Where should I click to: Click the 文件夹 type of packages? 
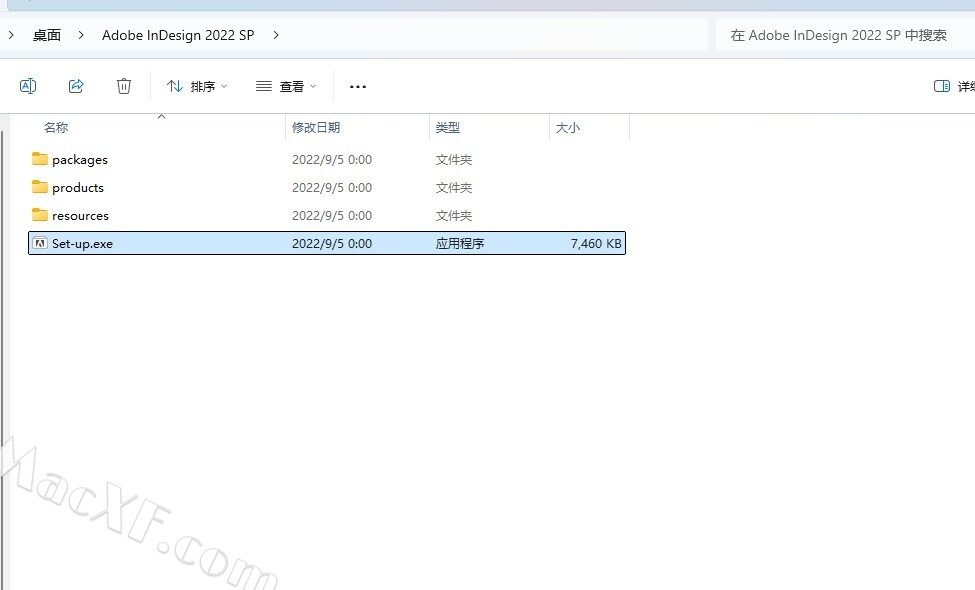pos(453,160)
